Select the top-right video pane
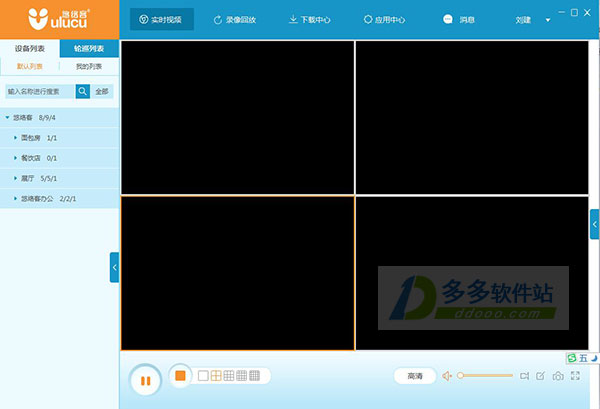 click(472, 117)
